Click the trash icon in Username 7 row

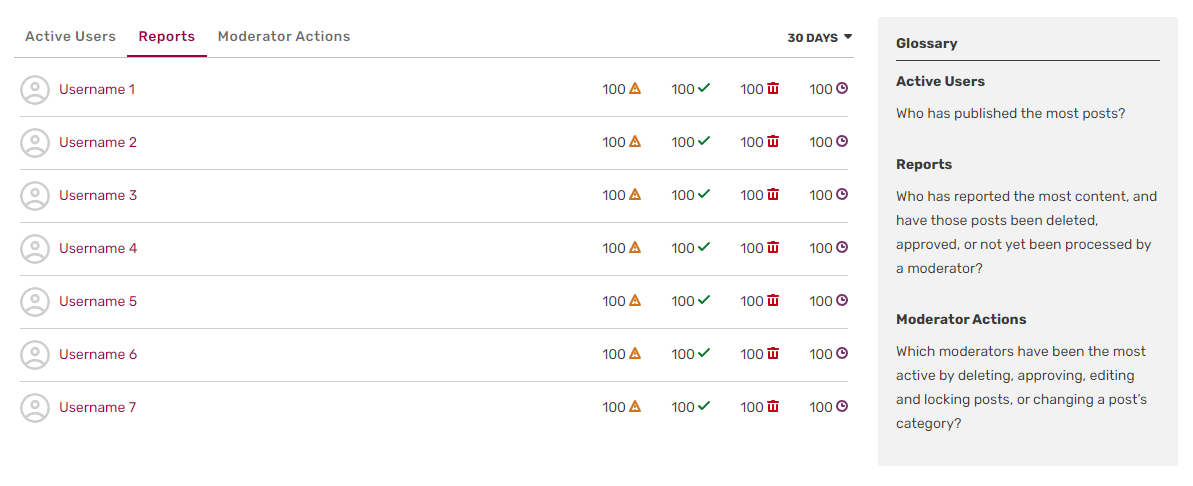[773, 407]
